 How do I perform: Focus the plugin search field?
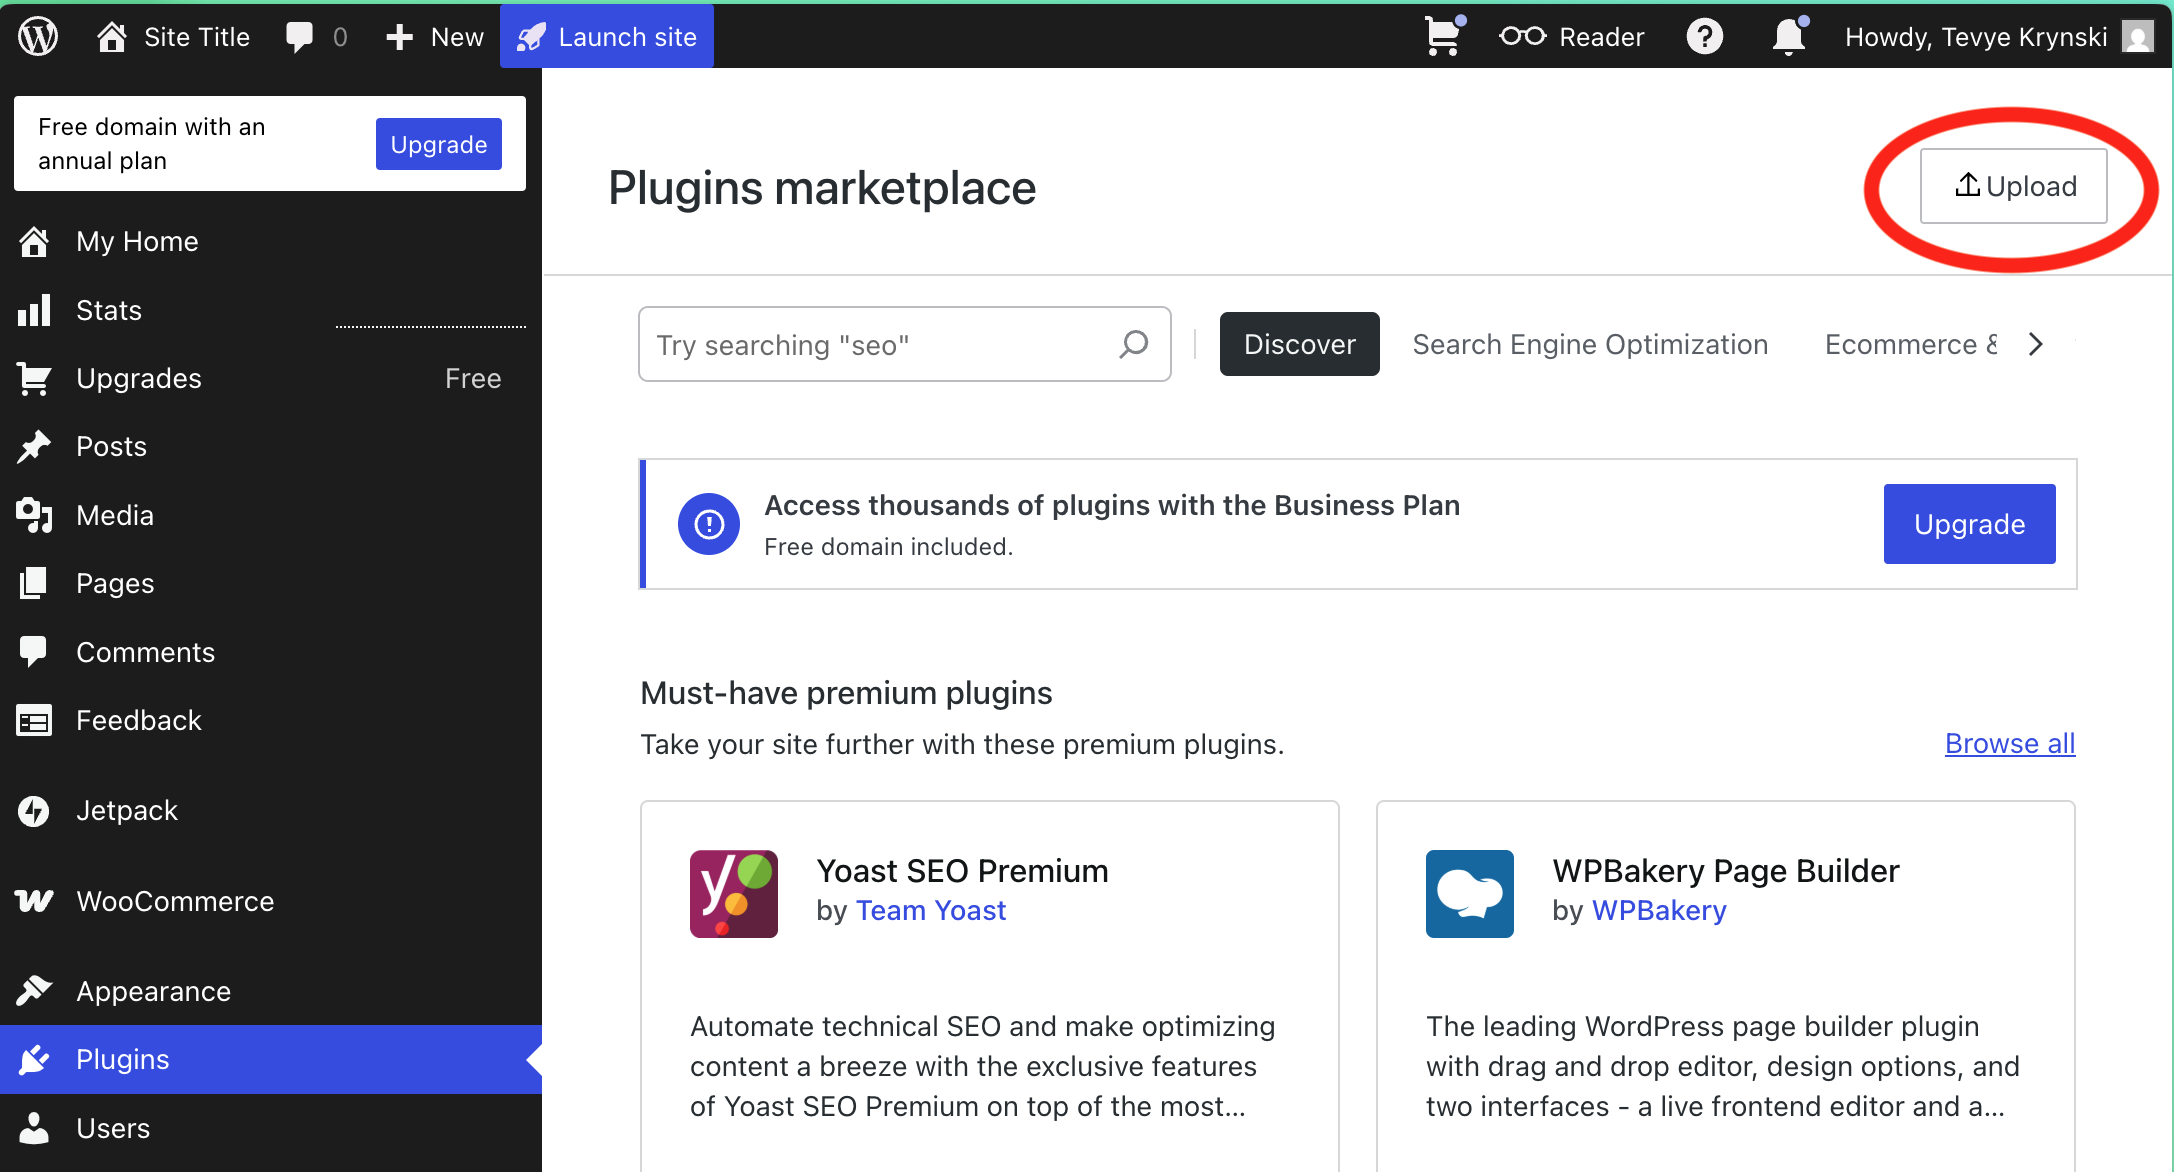904,344
